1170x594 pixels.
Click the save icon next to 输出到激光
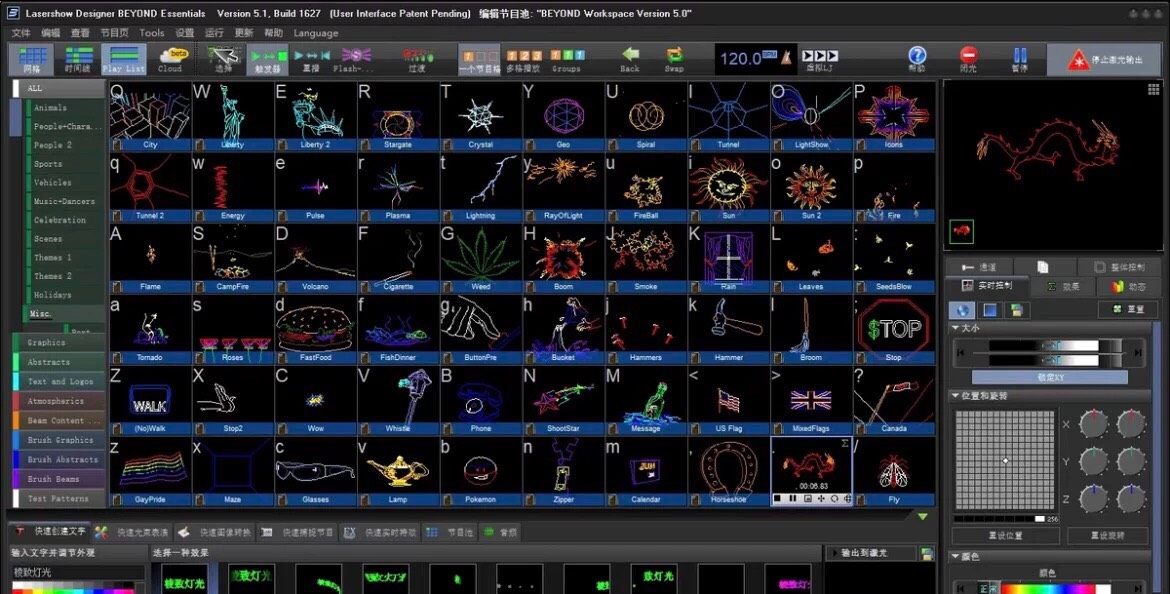927,554
